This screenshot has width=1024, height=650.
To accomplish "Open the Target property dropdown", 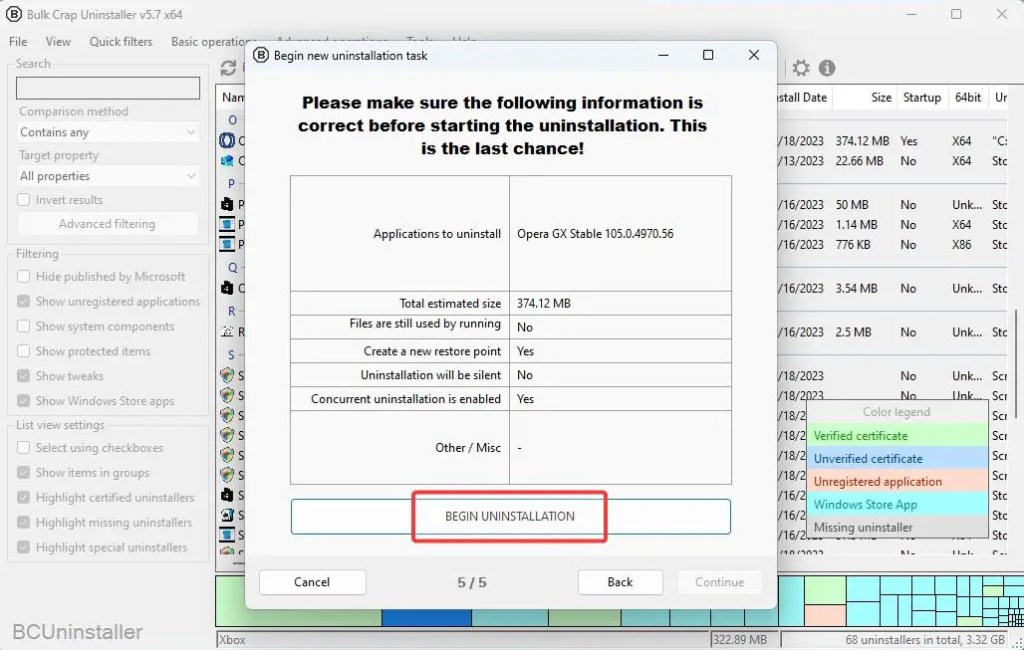I will pos(108,176).
